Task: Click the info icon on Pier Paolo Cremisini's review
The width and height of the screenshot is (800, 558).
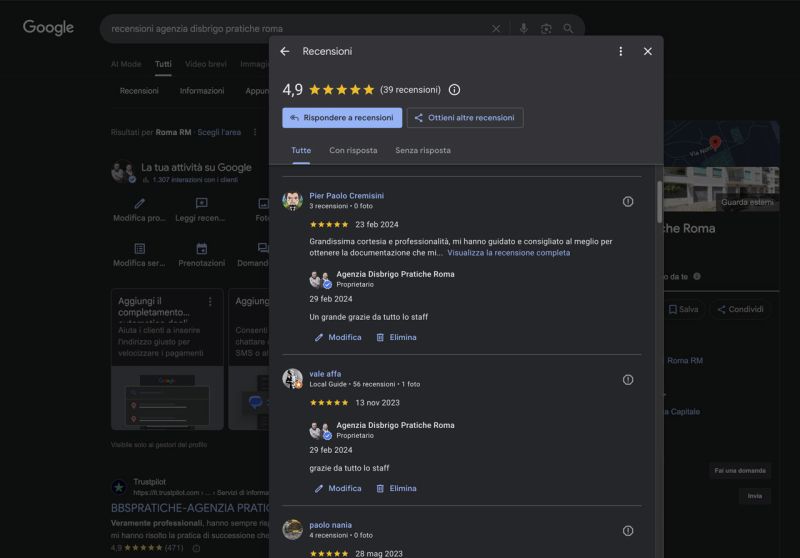Action: click(628, 201)
